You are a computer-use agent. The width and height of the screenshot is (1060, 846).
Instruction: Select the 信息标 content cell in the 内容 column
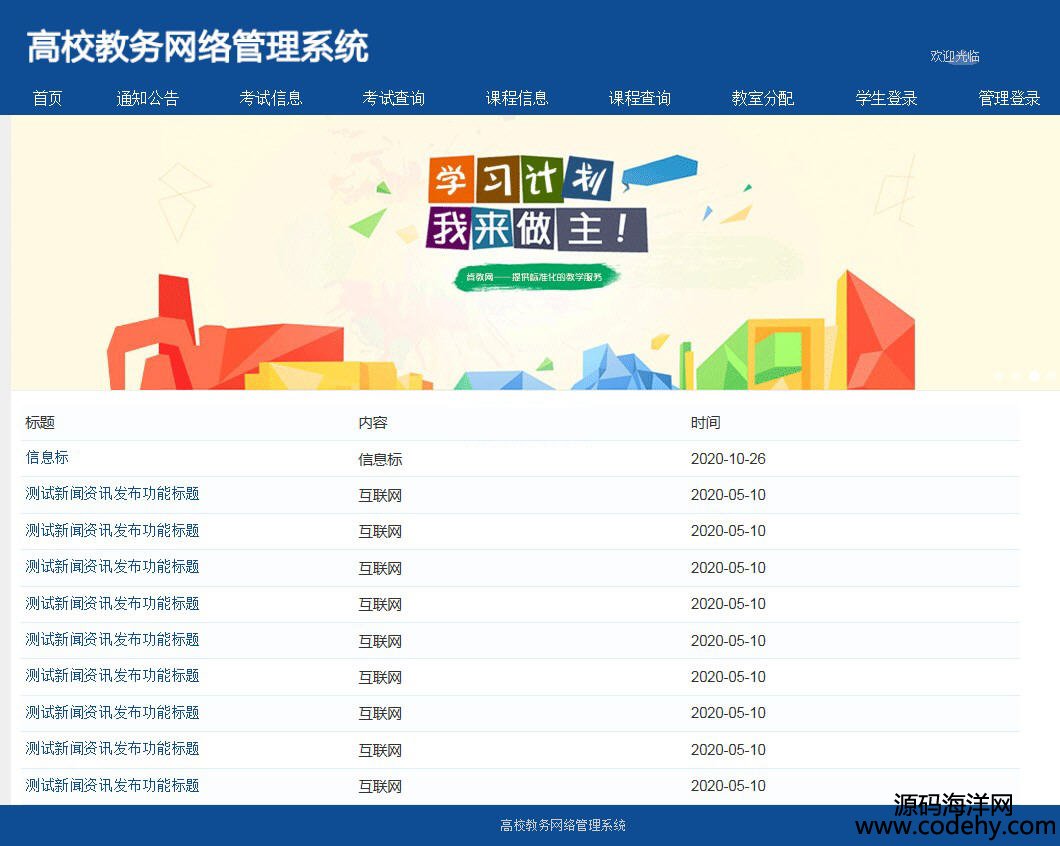380,460
